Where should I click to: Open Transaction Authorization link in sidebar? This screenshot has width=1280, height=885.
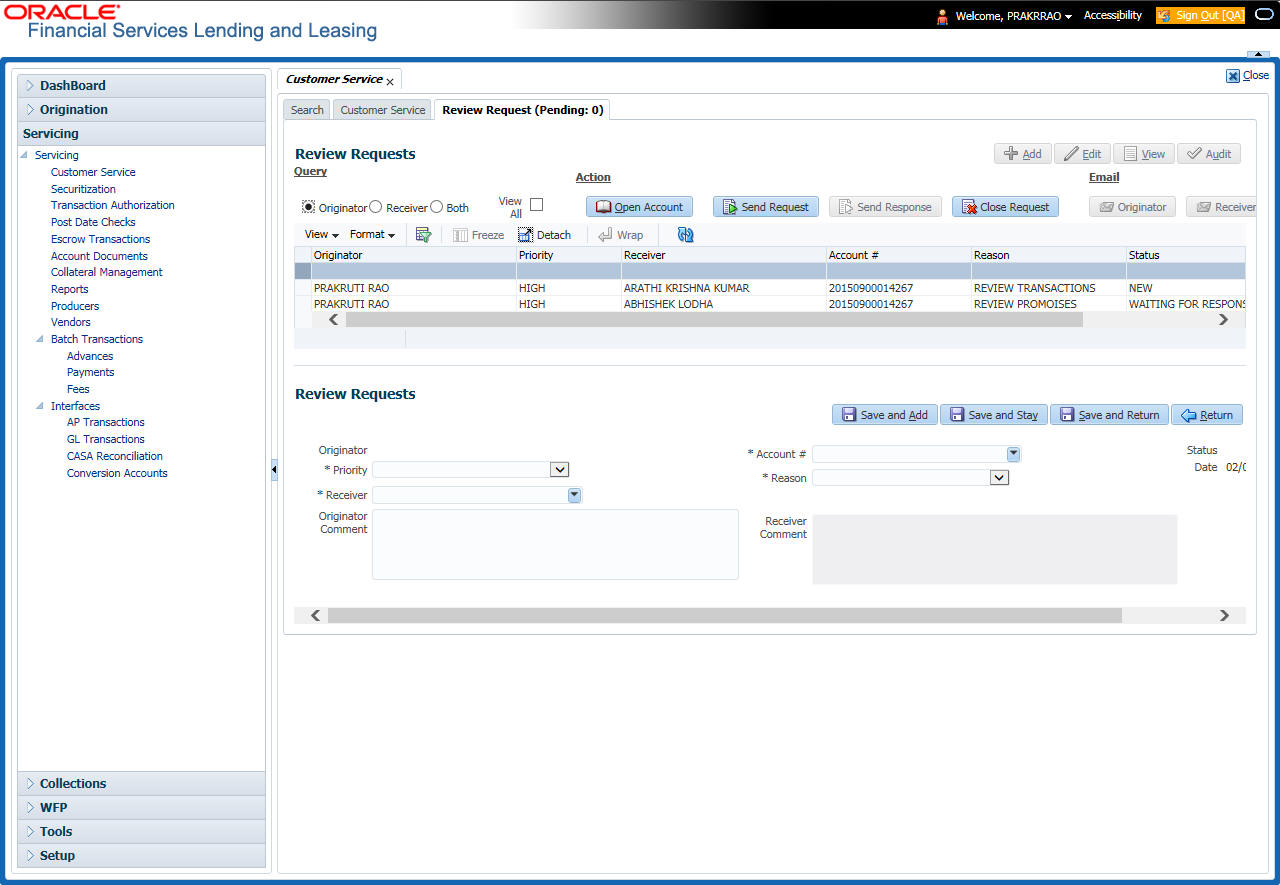(x=112, y=205)
